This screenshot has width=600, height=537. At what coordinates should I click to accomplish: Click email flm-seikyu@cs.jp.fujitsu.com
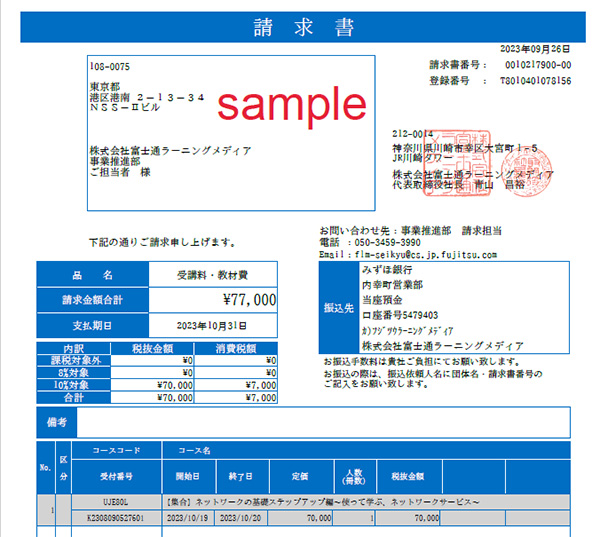tap(426, 255)
